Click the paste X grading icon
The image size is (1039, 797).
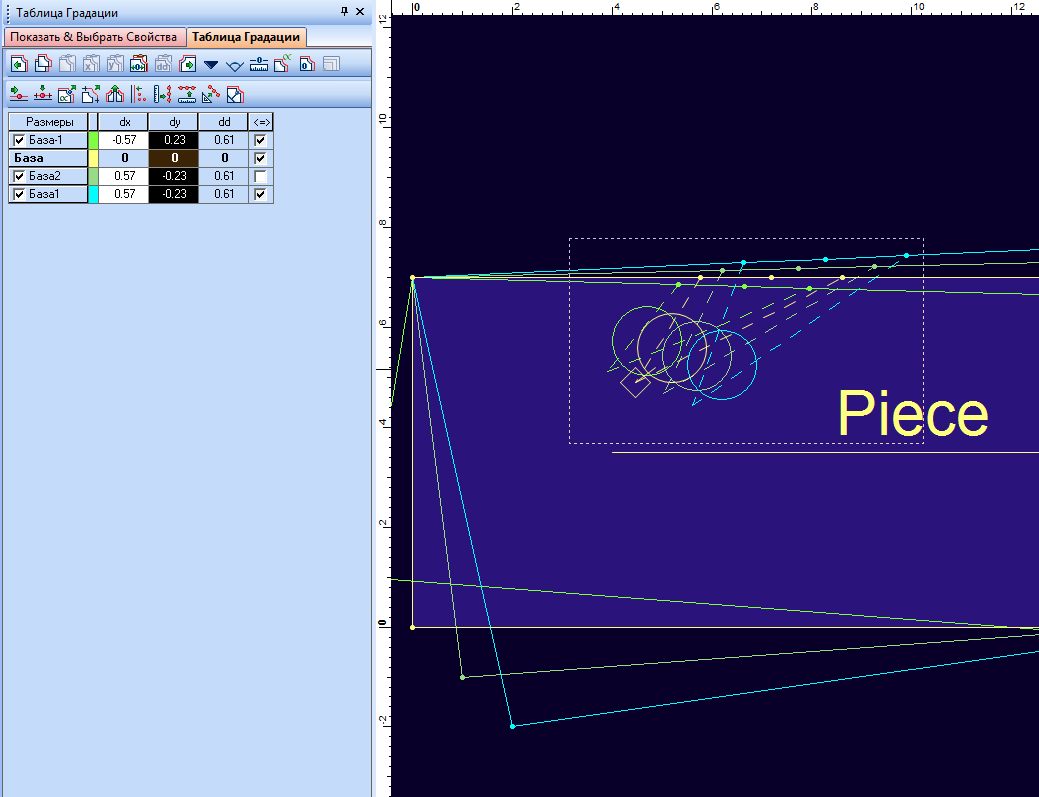click(x=91, y=64)
